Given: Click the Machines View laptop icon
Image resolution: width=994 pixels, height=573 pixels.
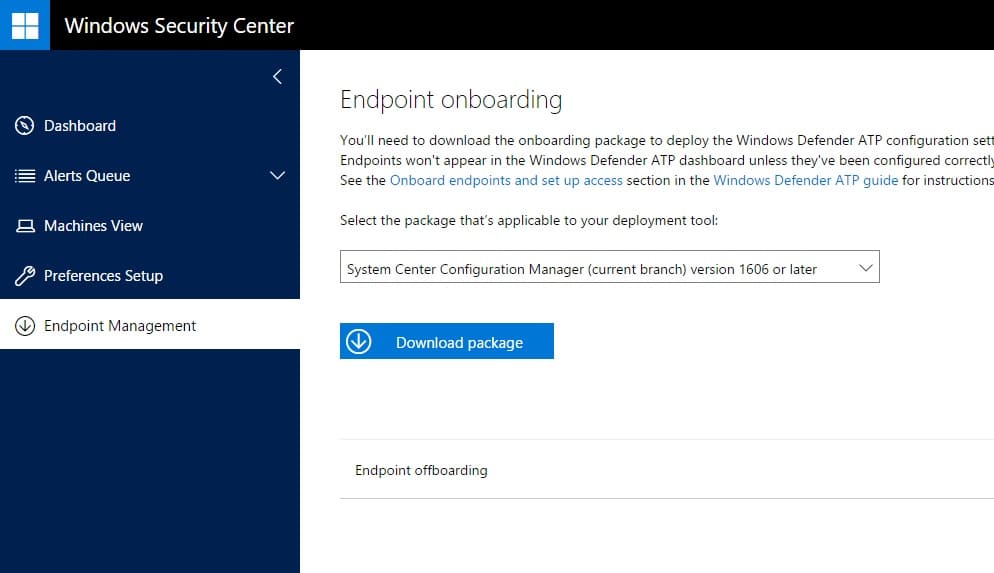Looking at the screenshot, I should 25,226.
